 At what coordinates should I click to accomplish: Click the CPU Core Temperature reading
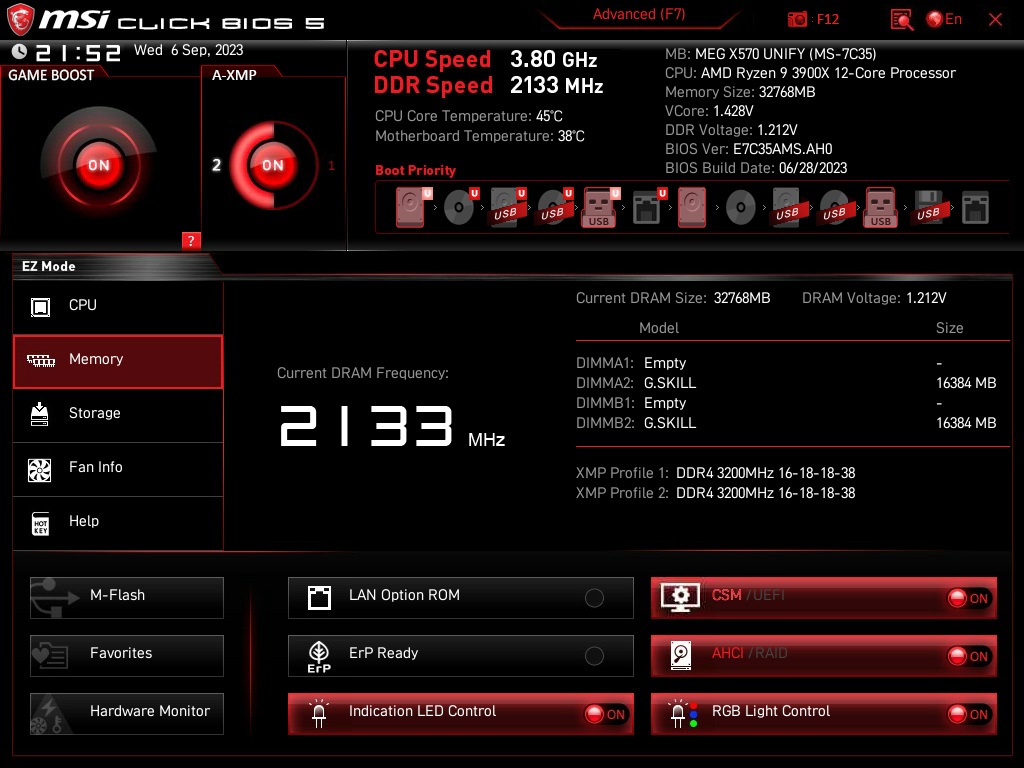tap(468, 116)
